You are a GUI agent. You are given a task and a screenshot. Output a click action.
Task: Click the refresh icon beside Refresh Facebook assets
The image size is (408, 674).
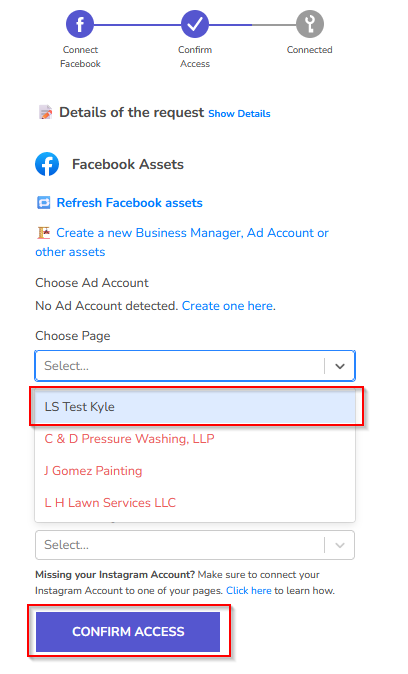43,202
